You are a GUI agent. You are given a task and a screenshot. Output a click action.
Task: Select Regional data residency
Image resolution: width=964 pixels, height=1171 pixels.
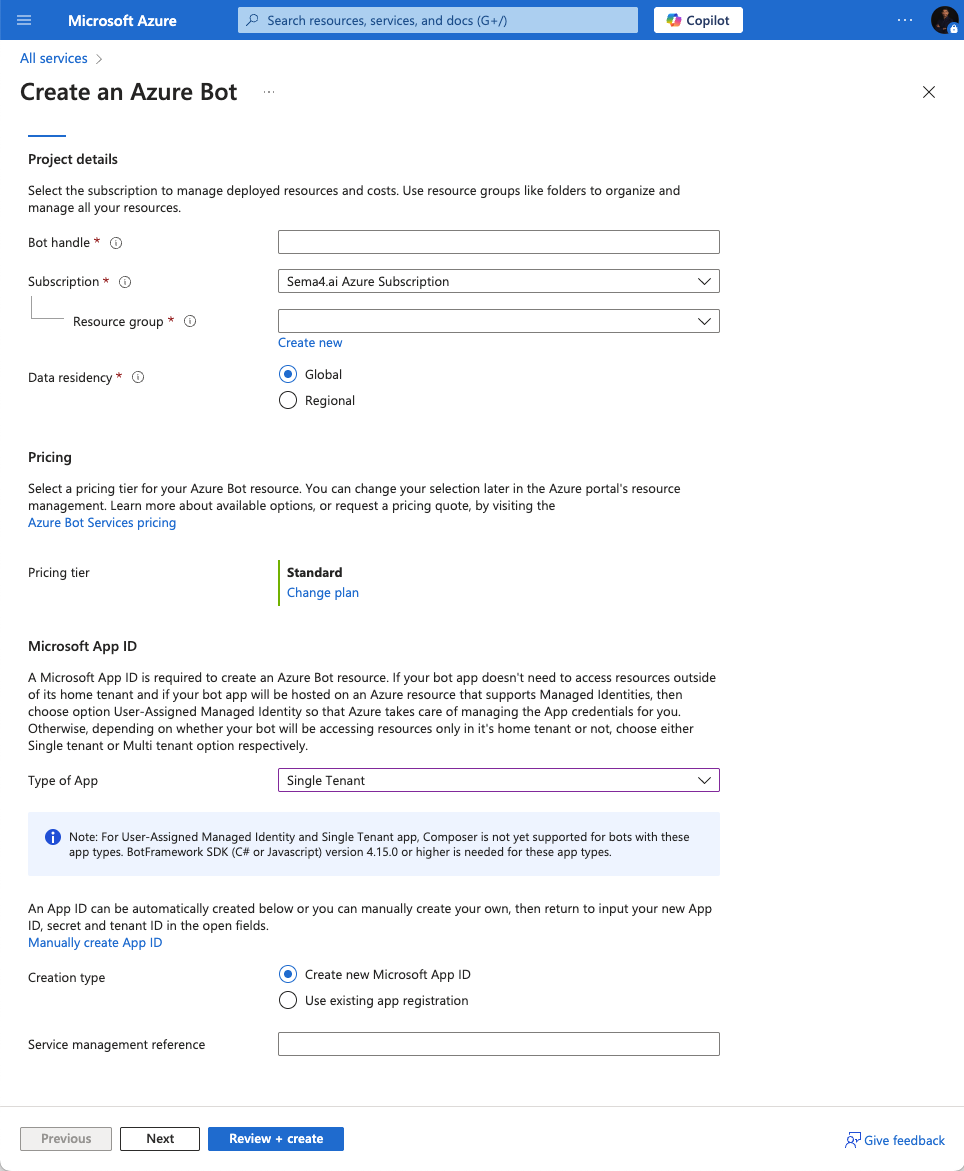coord(287,400)
